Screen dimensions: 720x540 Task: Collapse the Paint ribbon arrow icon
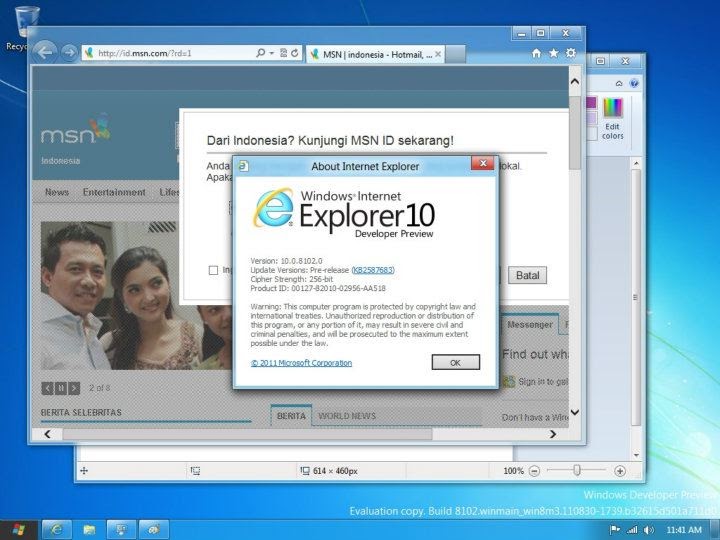(619, 84)
